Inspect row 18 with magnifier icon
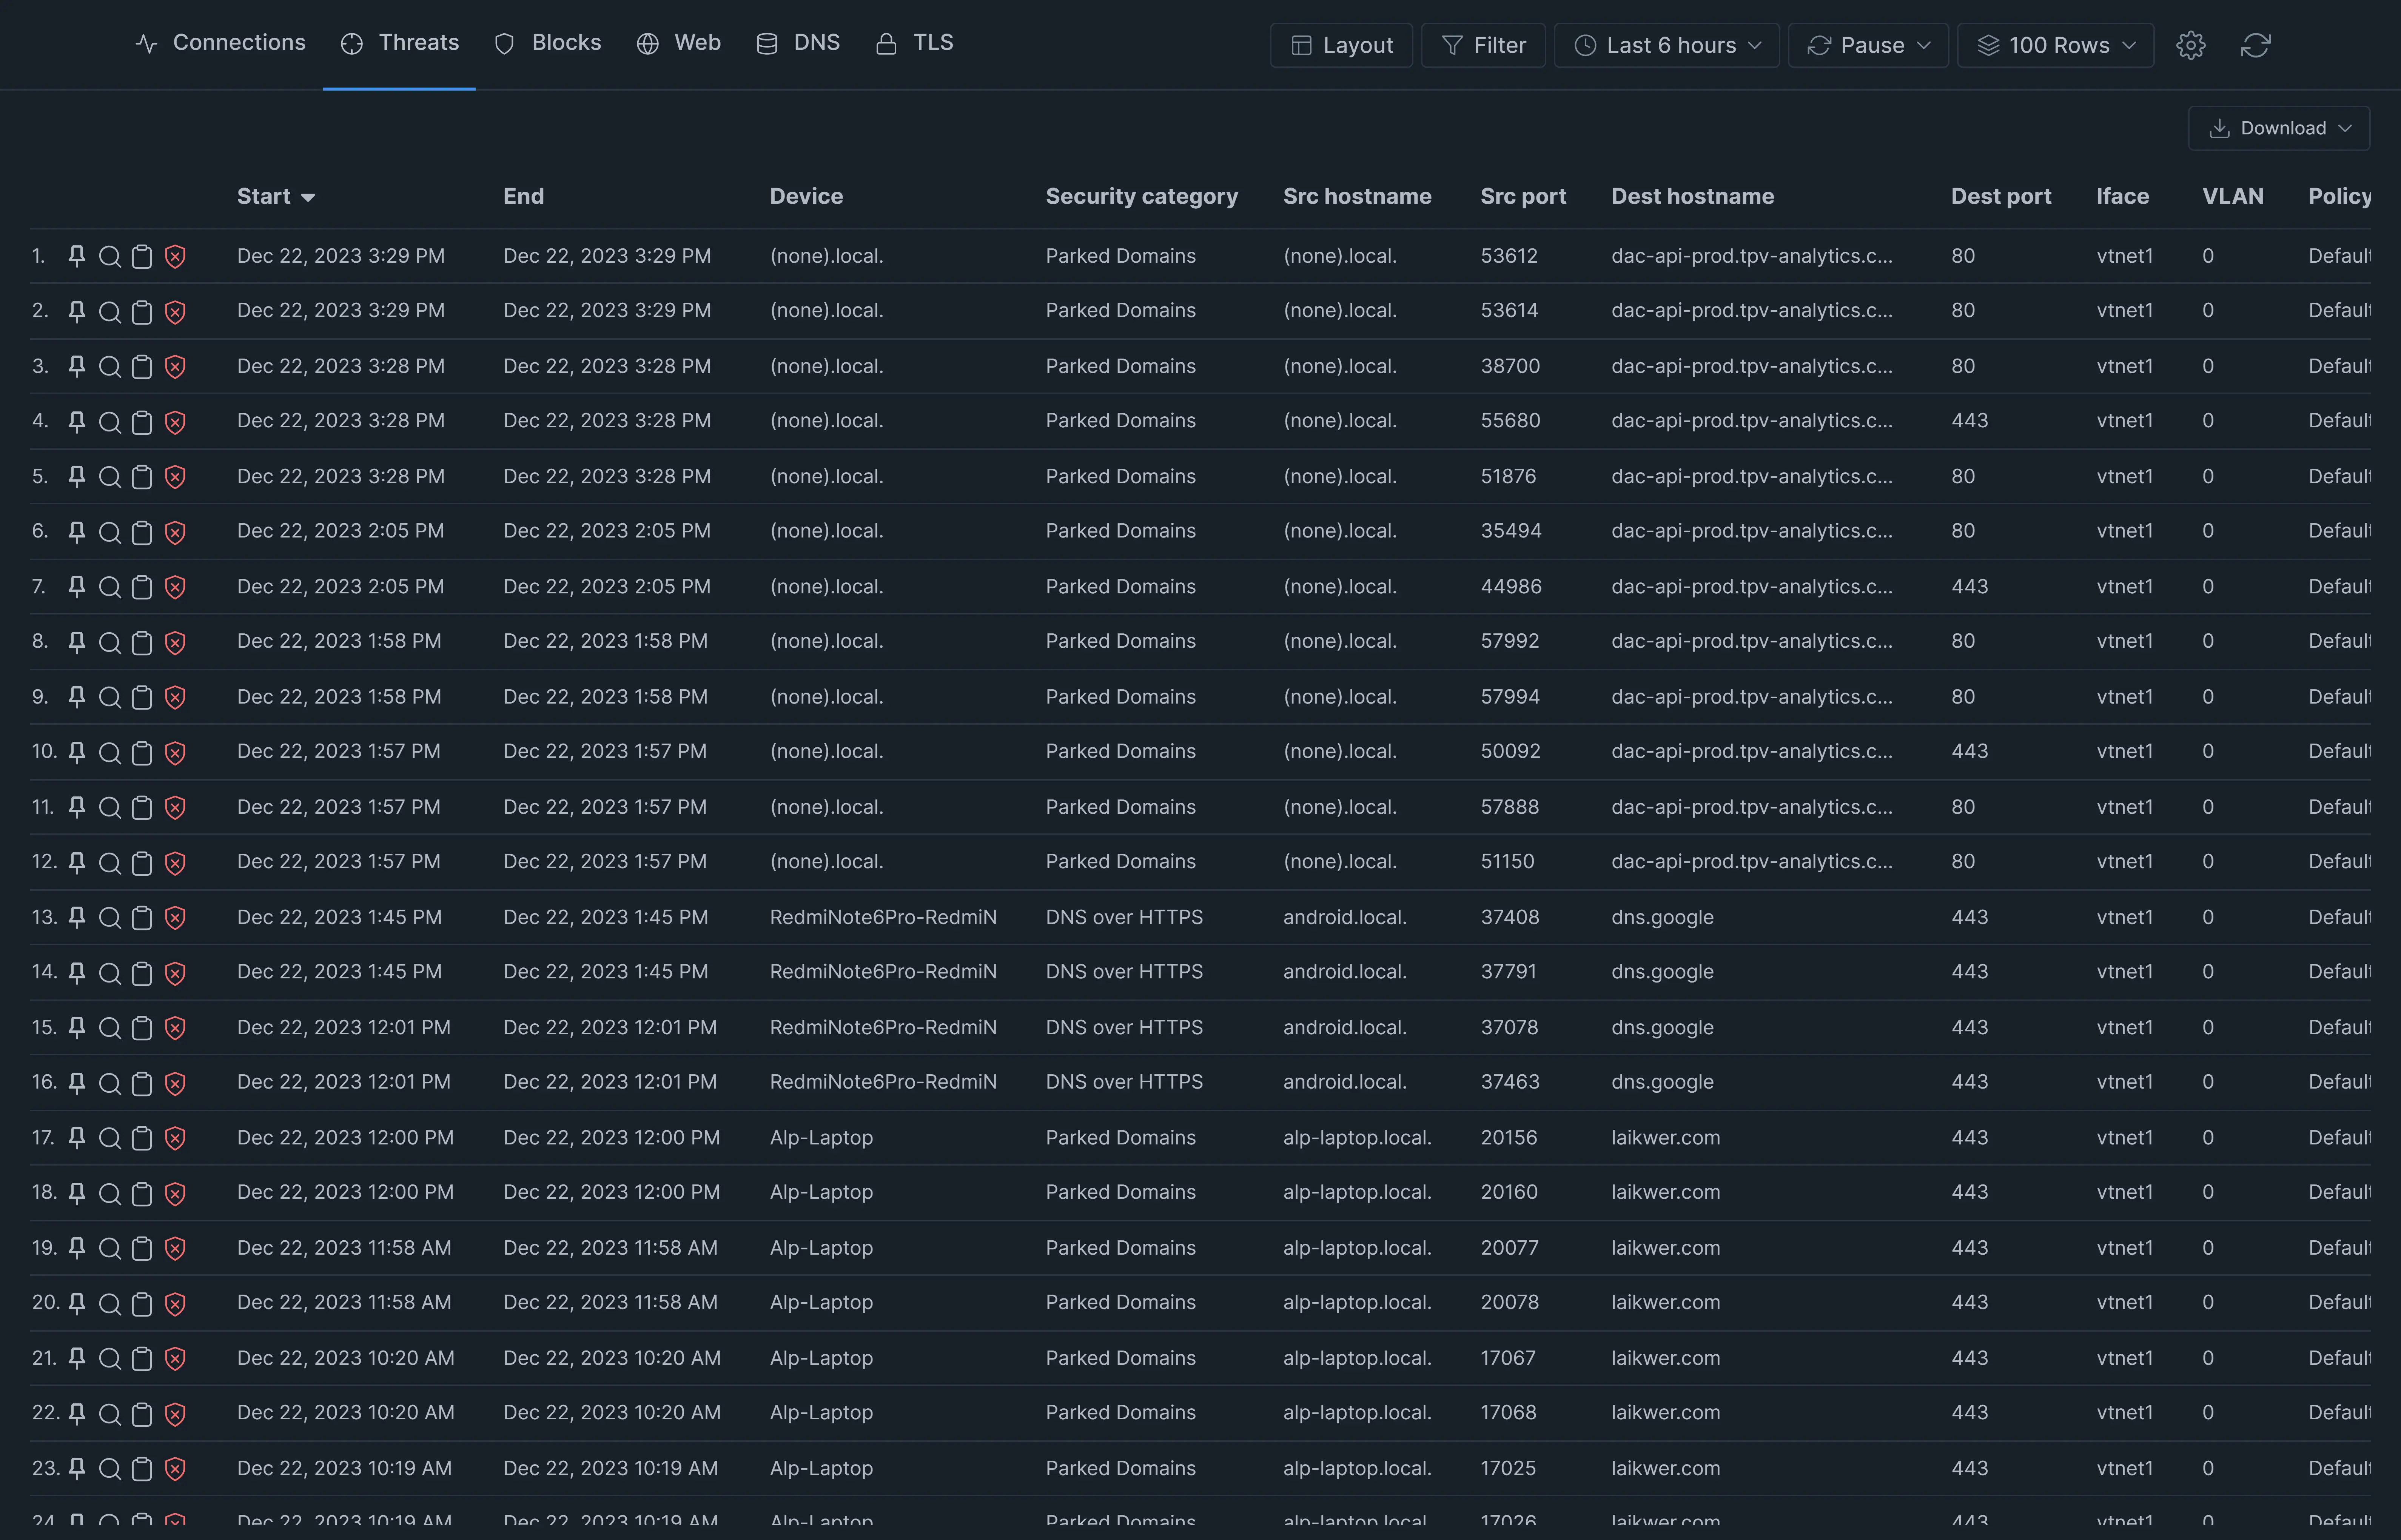The height and width of the screenshot is (1540, 2401). tap(110, 1193)
